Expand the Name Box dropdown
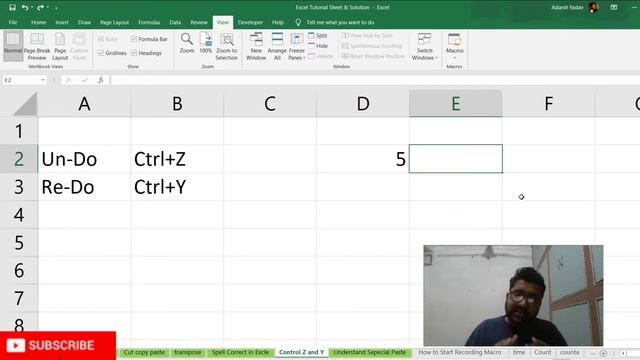Viewport: 640px width, 360px height. [43, 80]
